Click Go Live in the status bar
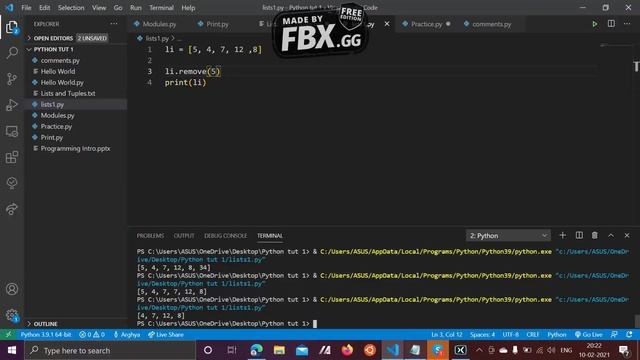Viewport: 640px width, 360px height. pos(588,335)
